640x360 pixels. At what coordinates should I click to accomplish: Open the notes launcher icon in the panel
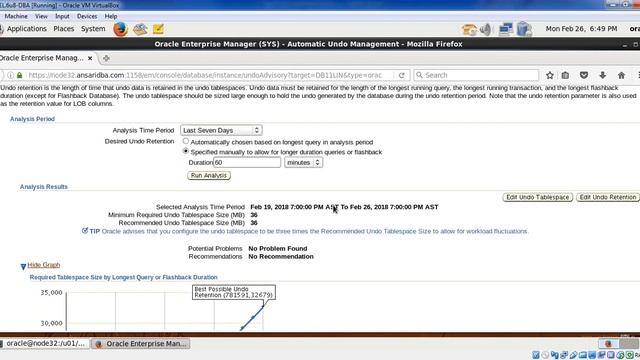click(x=158, y=29)
